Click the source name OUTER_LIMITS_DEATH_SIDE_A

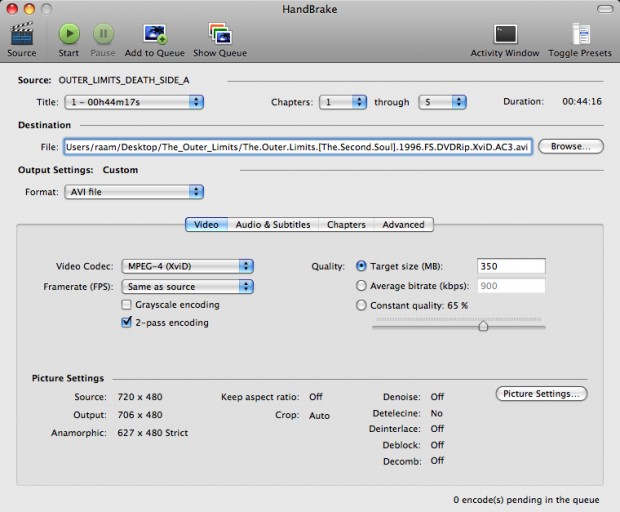[x=124, y=80]
